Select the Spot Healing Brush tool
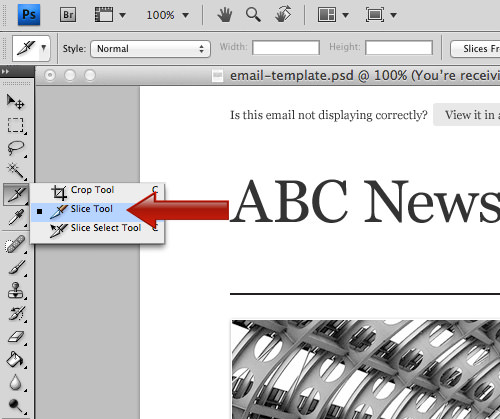Viewport: 500px width, 419px height. coord(15,244)
